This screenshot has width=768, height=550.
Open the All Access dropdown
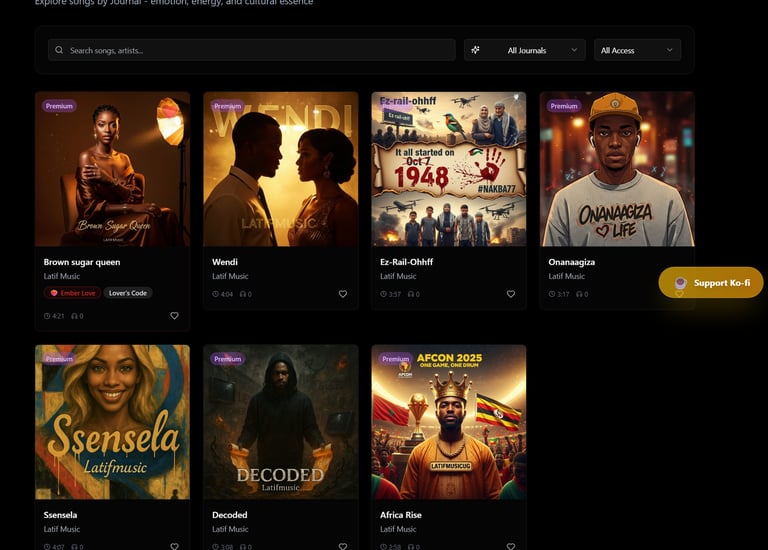[x=637, y=50]
